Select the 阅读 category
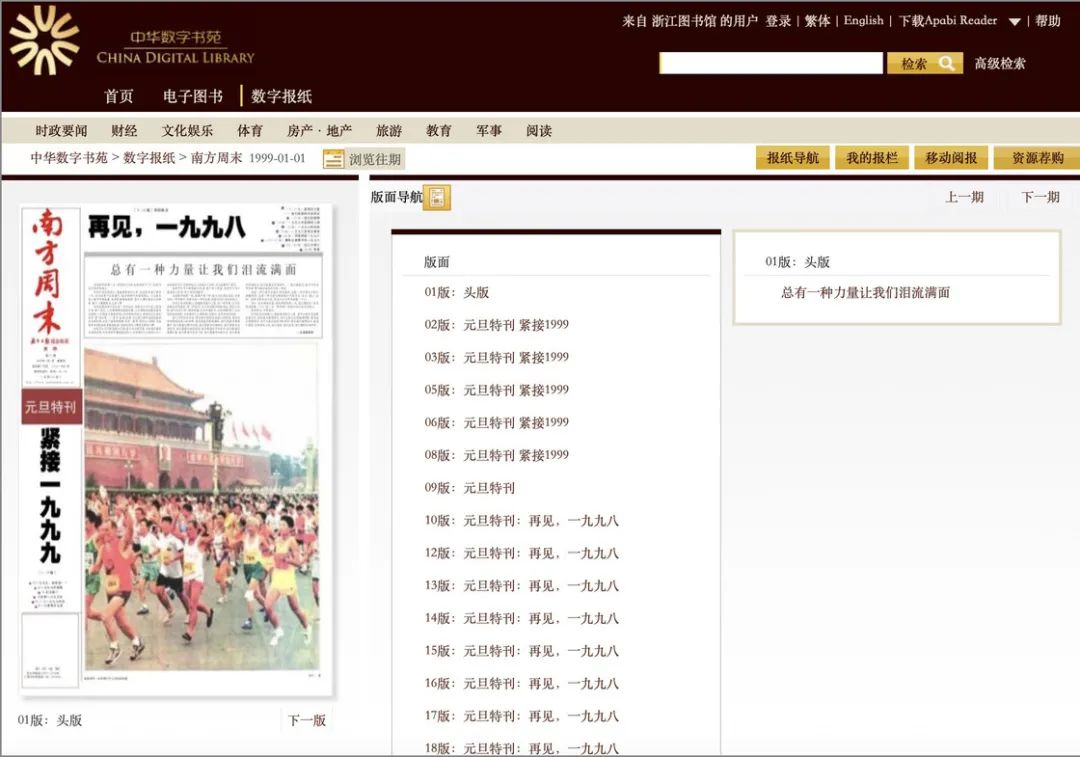This screenshot has width=1080, height=757. point(539,130)
